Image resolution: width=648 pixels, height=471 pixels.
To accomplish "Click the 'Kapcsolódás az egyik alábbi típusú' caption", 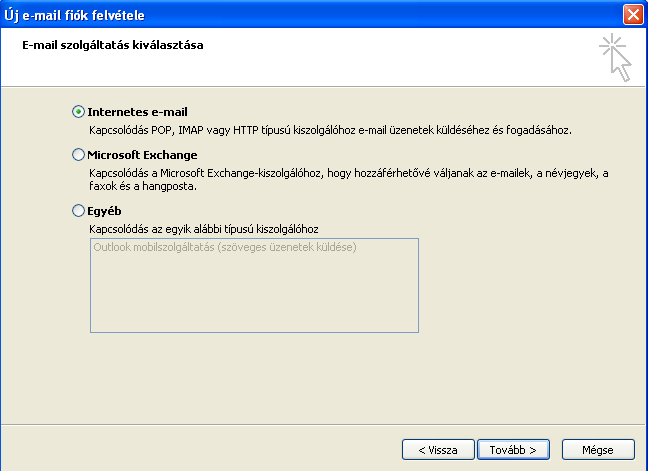I will click(x=204, y=229).
